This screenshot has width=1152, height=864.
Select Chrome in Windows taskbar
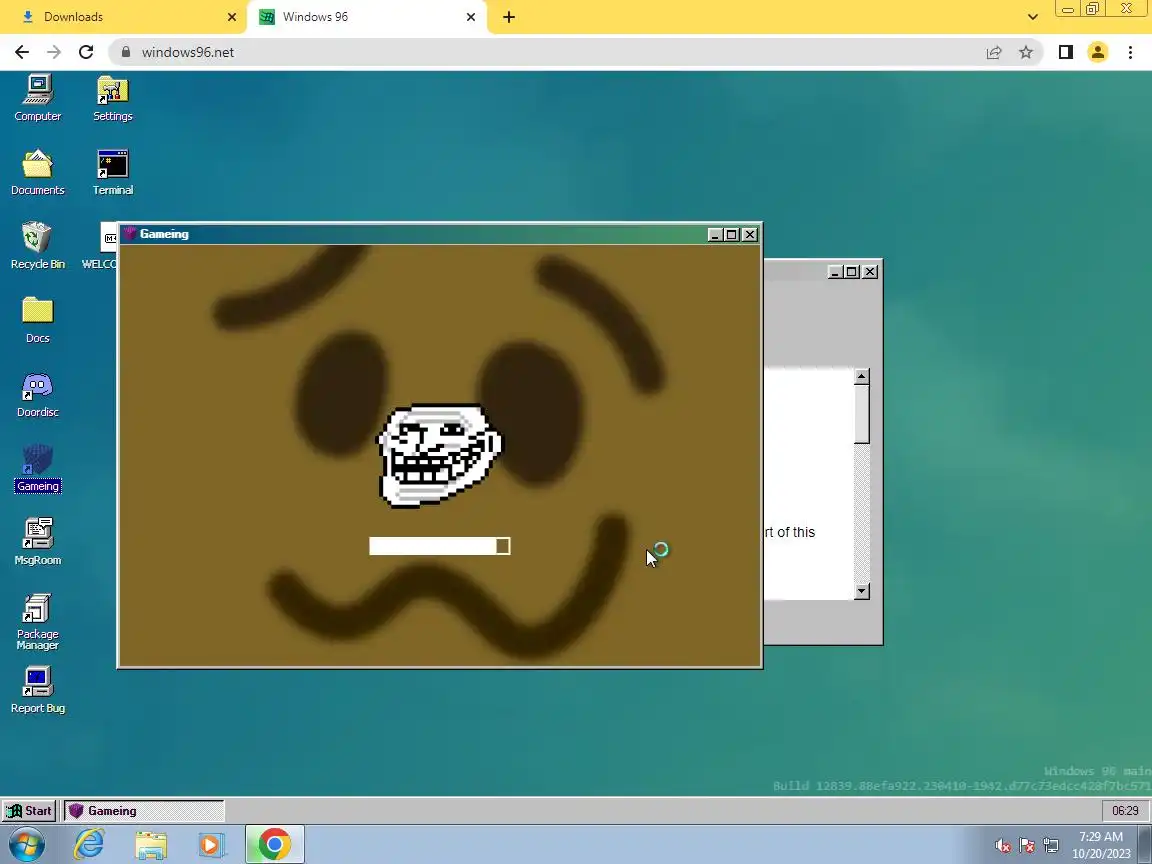point(274,845)
